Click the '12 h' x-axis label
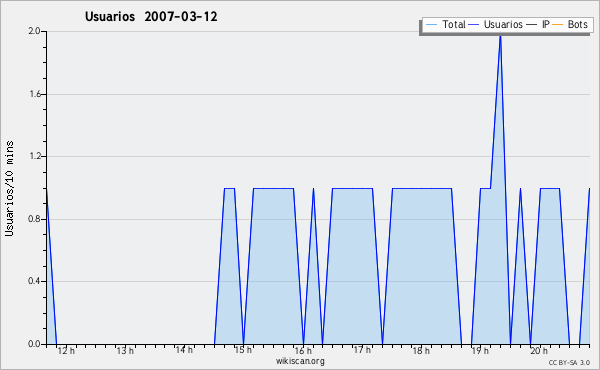The width and height of the screenshot is (600, 370). tap(66, 351)
